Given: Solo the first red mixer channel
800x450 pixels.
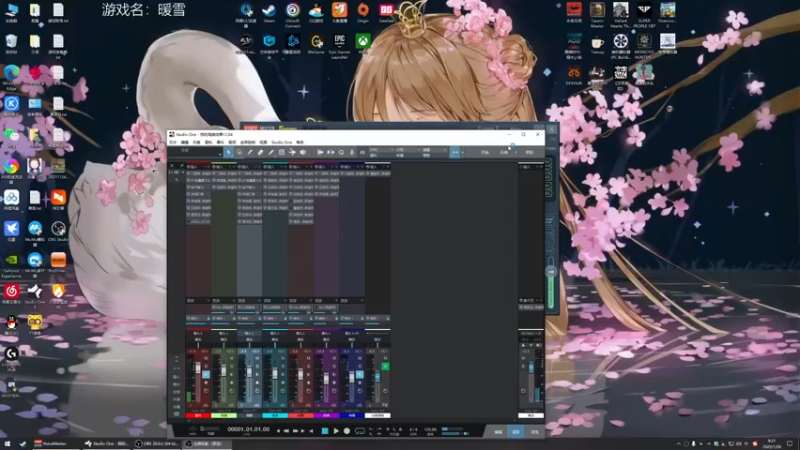Looking at the screenshot, I should click(x=206, y=366).
